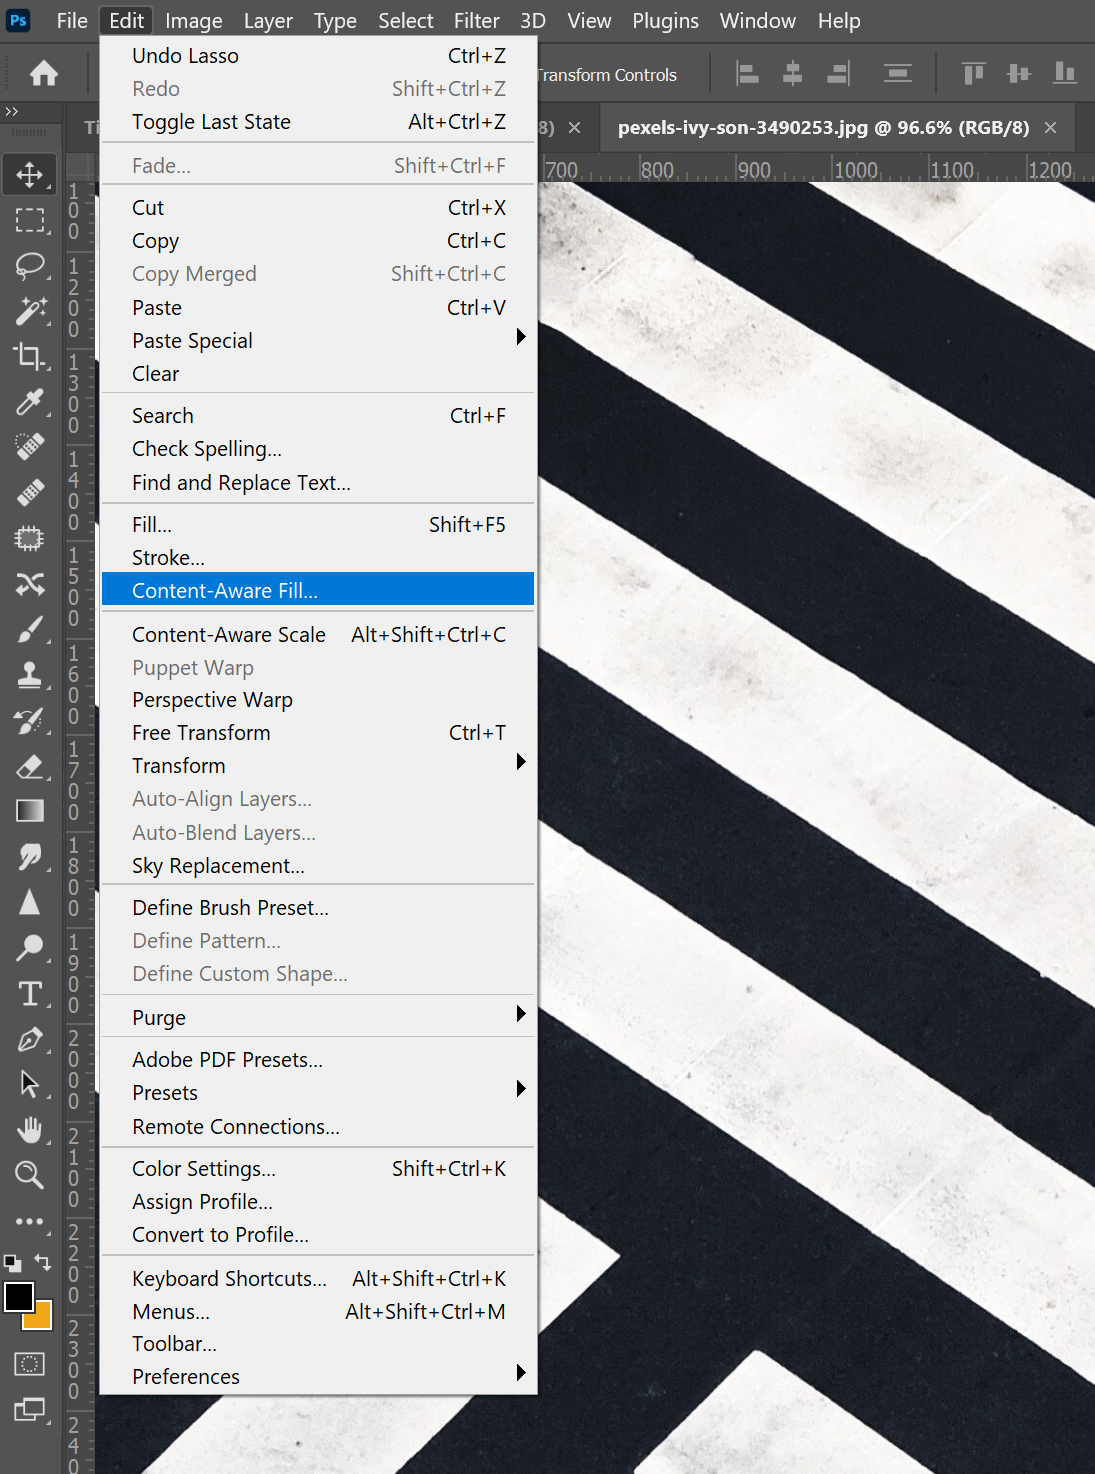Open the Layer menu
Image resolution: width=1095 pixels, height=1474 pixels.
point(268,20)
